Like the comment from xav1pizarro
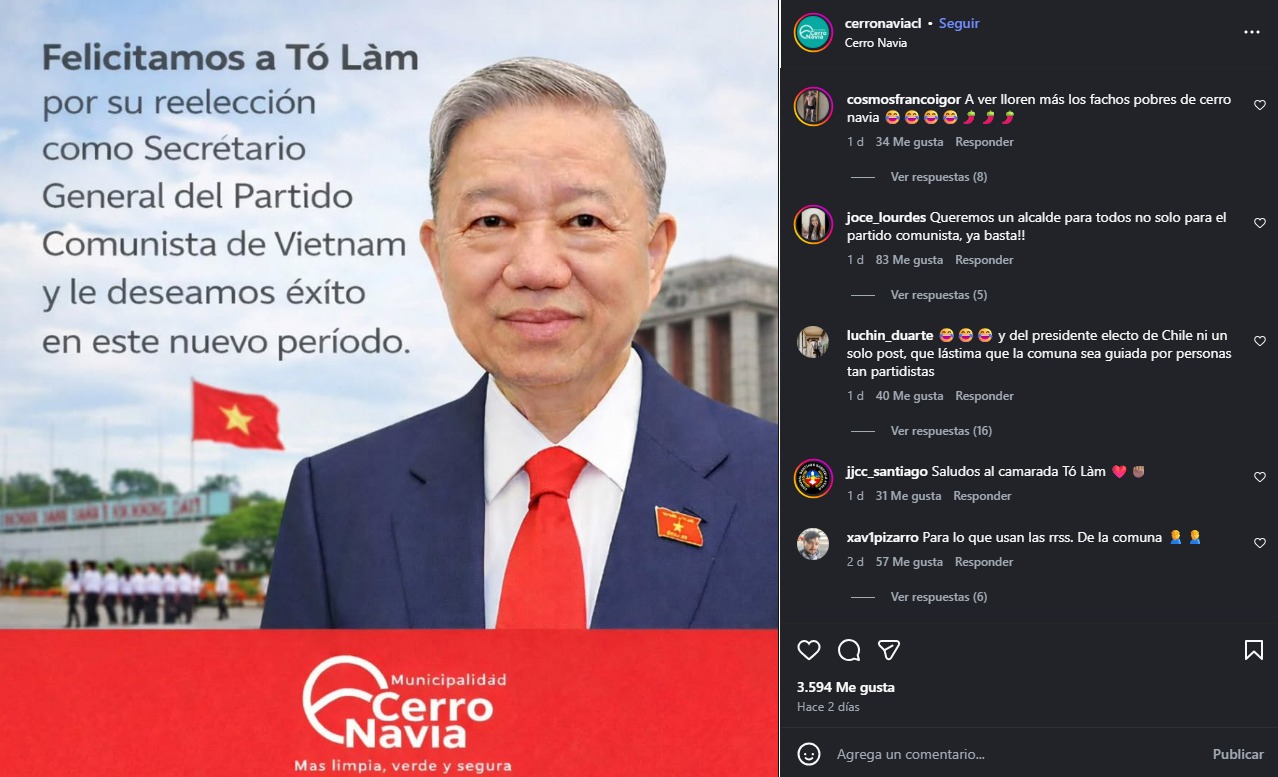Viewport: 1278px width, 777px height. (x=1260, y=543)
